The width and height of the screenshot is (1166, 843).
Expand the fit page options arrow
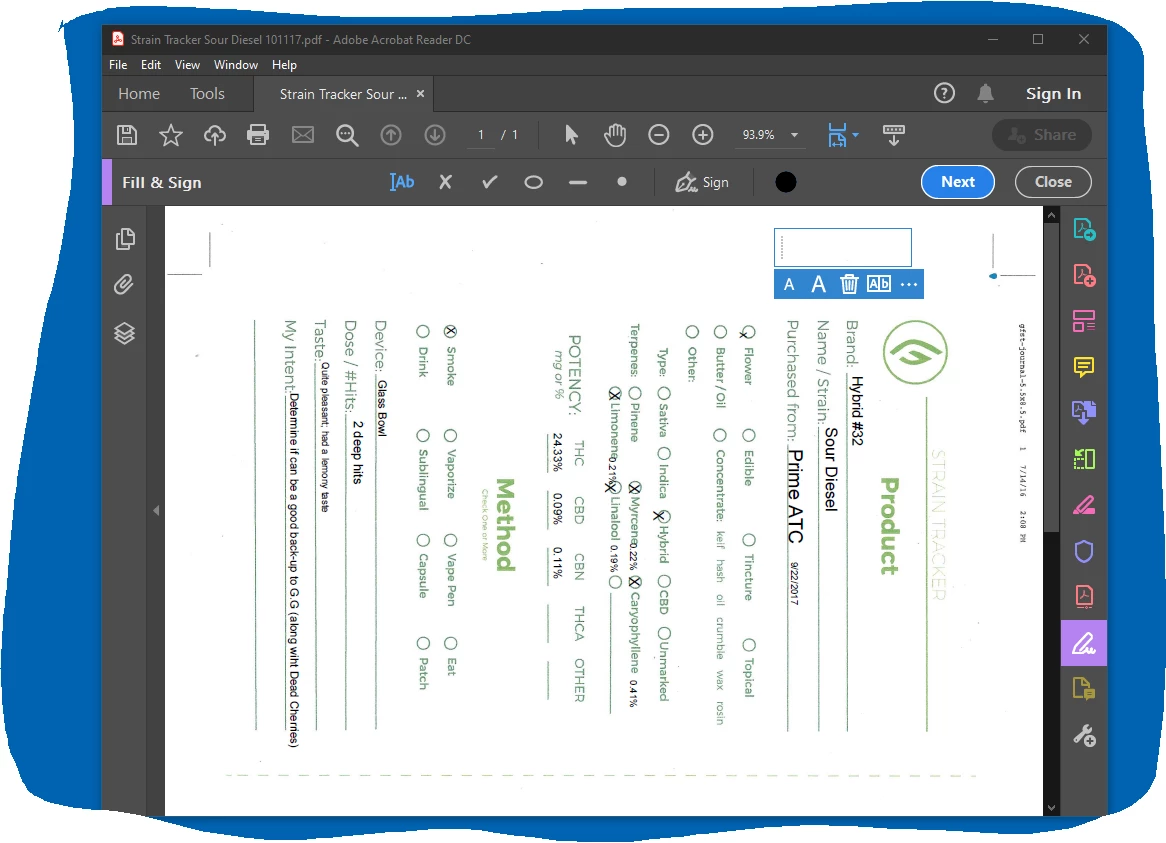(x=855, y=135)
